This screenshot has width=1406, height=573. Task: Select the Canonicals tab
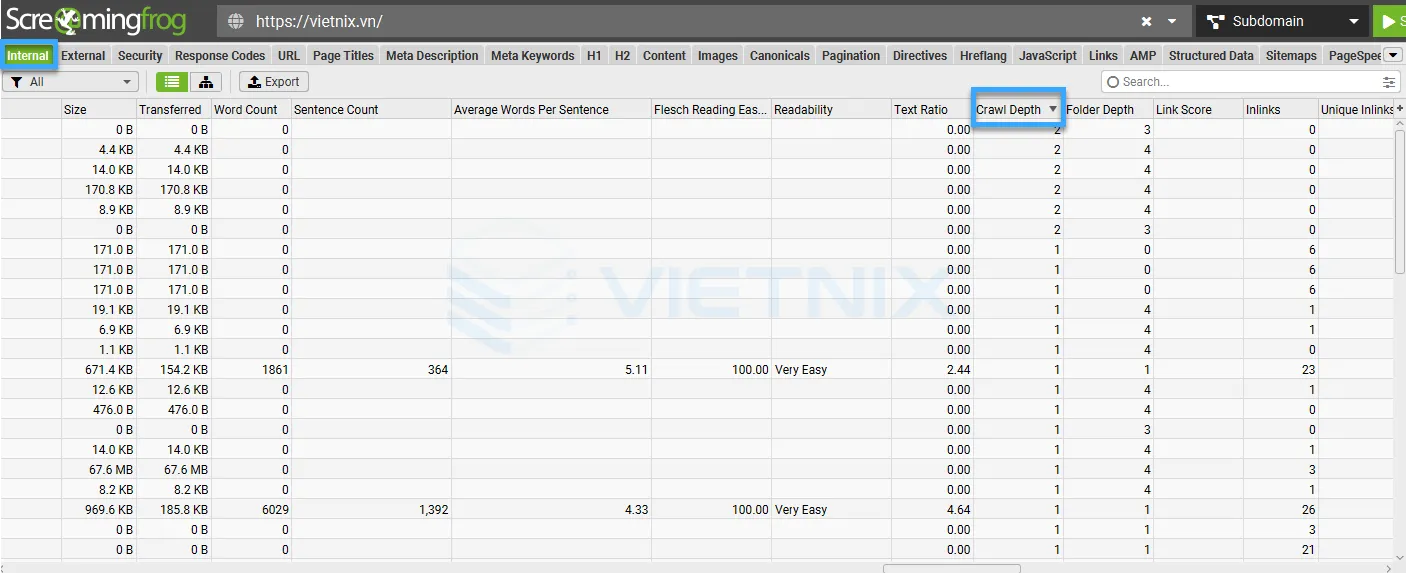[779, 56]
